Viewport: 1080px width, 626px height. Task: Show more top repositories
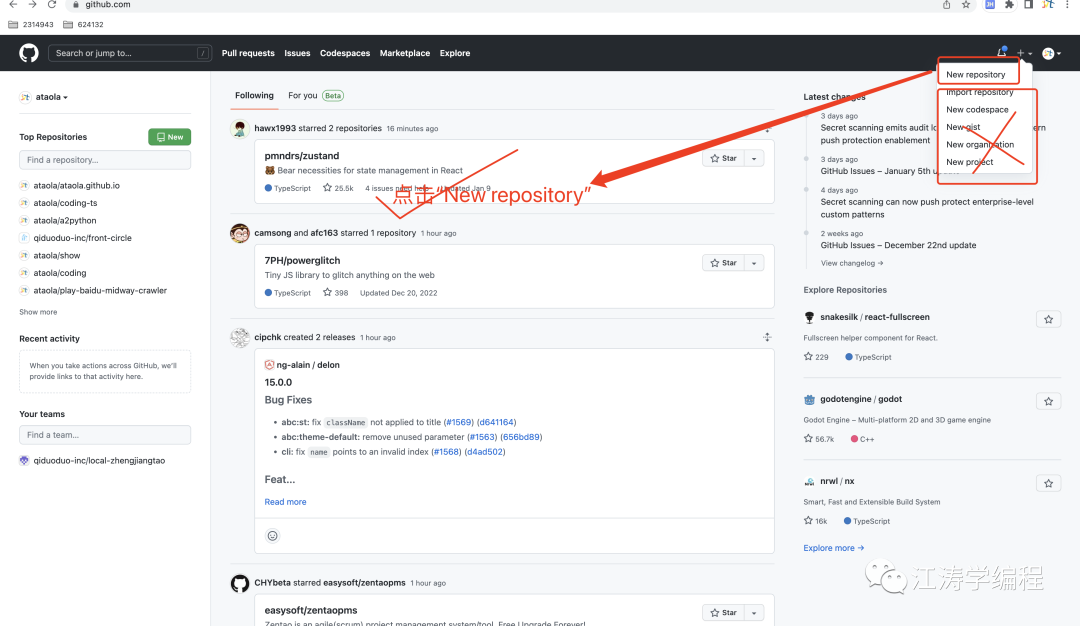pos(38,312)
